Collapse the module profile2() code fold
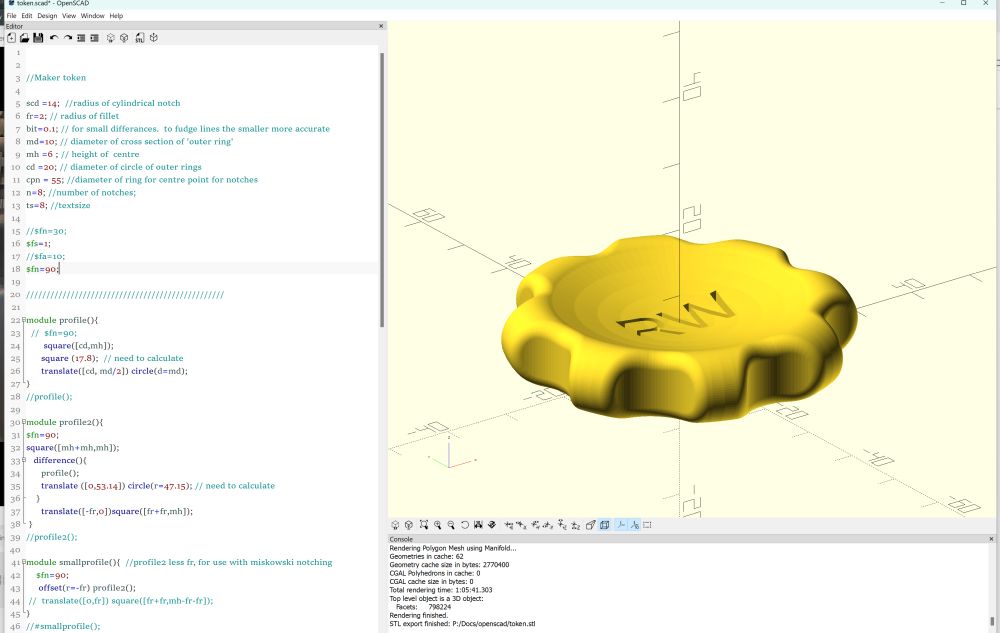This screenshot has height=633, width=1000. click(x=23, y=422)
